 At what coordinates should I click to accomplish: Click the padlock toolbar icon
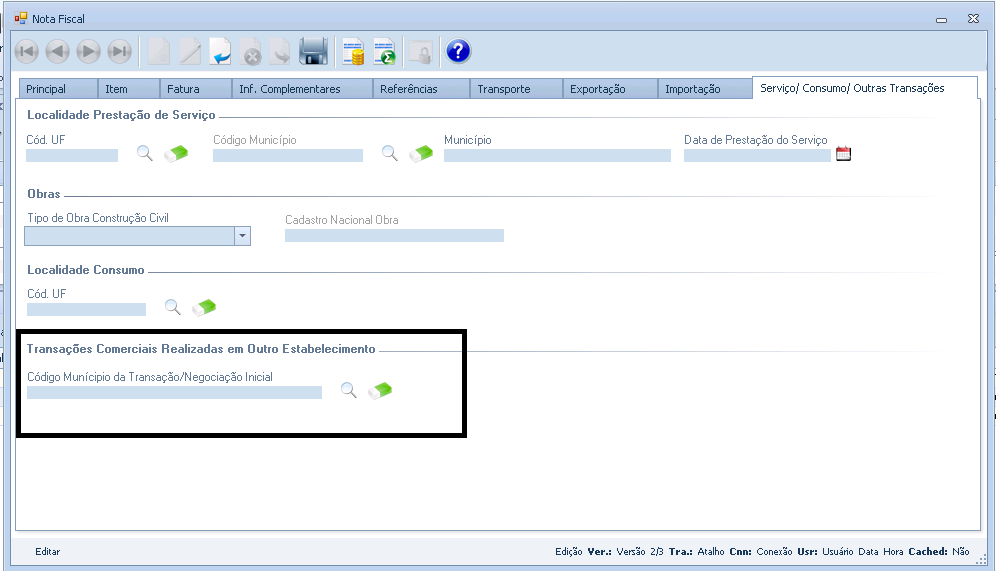pos(421,51)
